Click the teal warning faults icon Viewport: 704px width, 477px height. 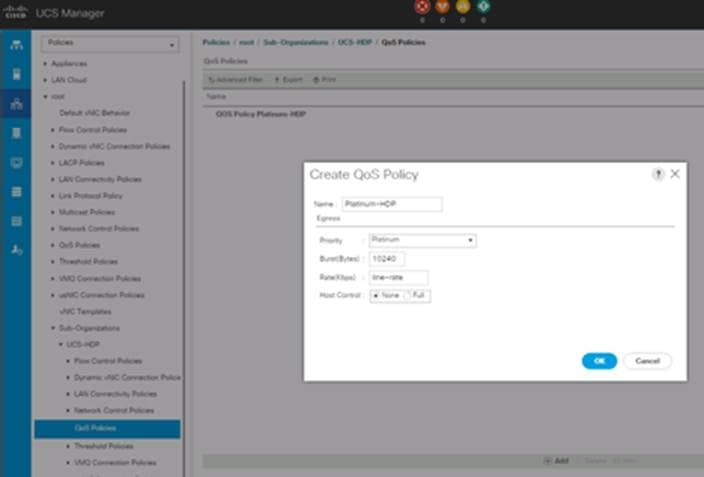483,7
